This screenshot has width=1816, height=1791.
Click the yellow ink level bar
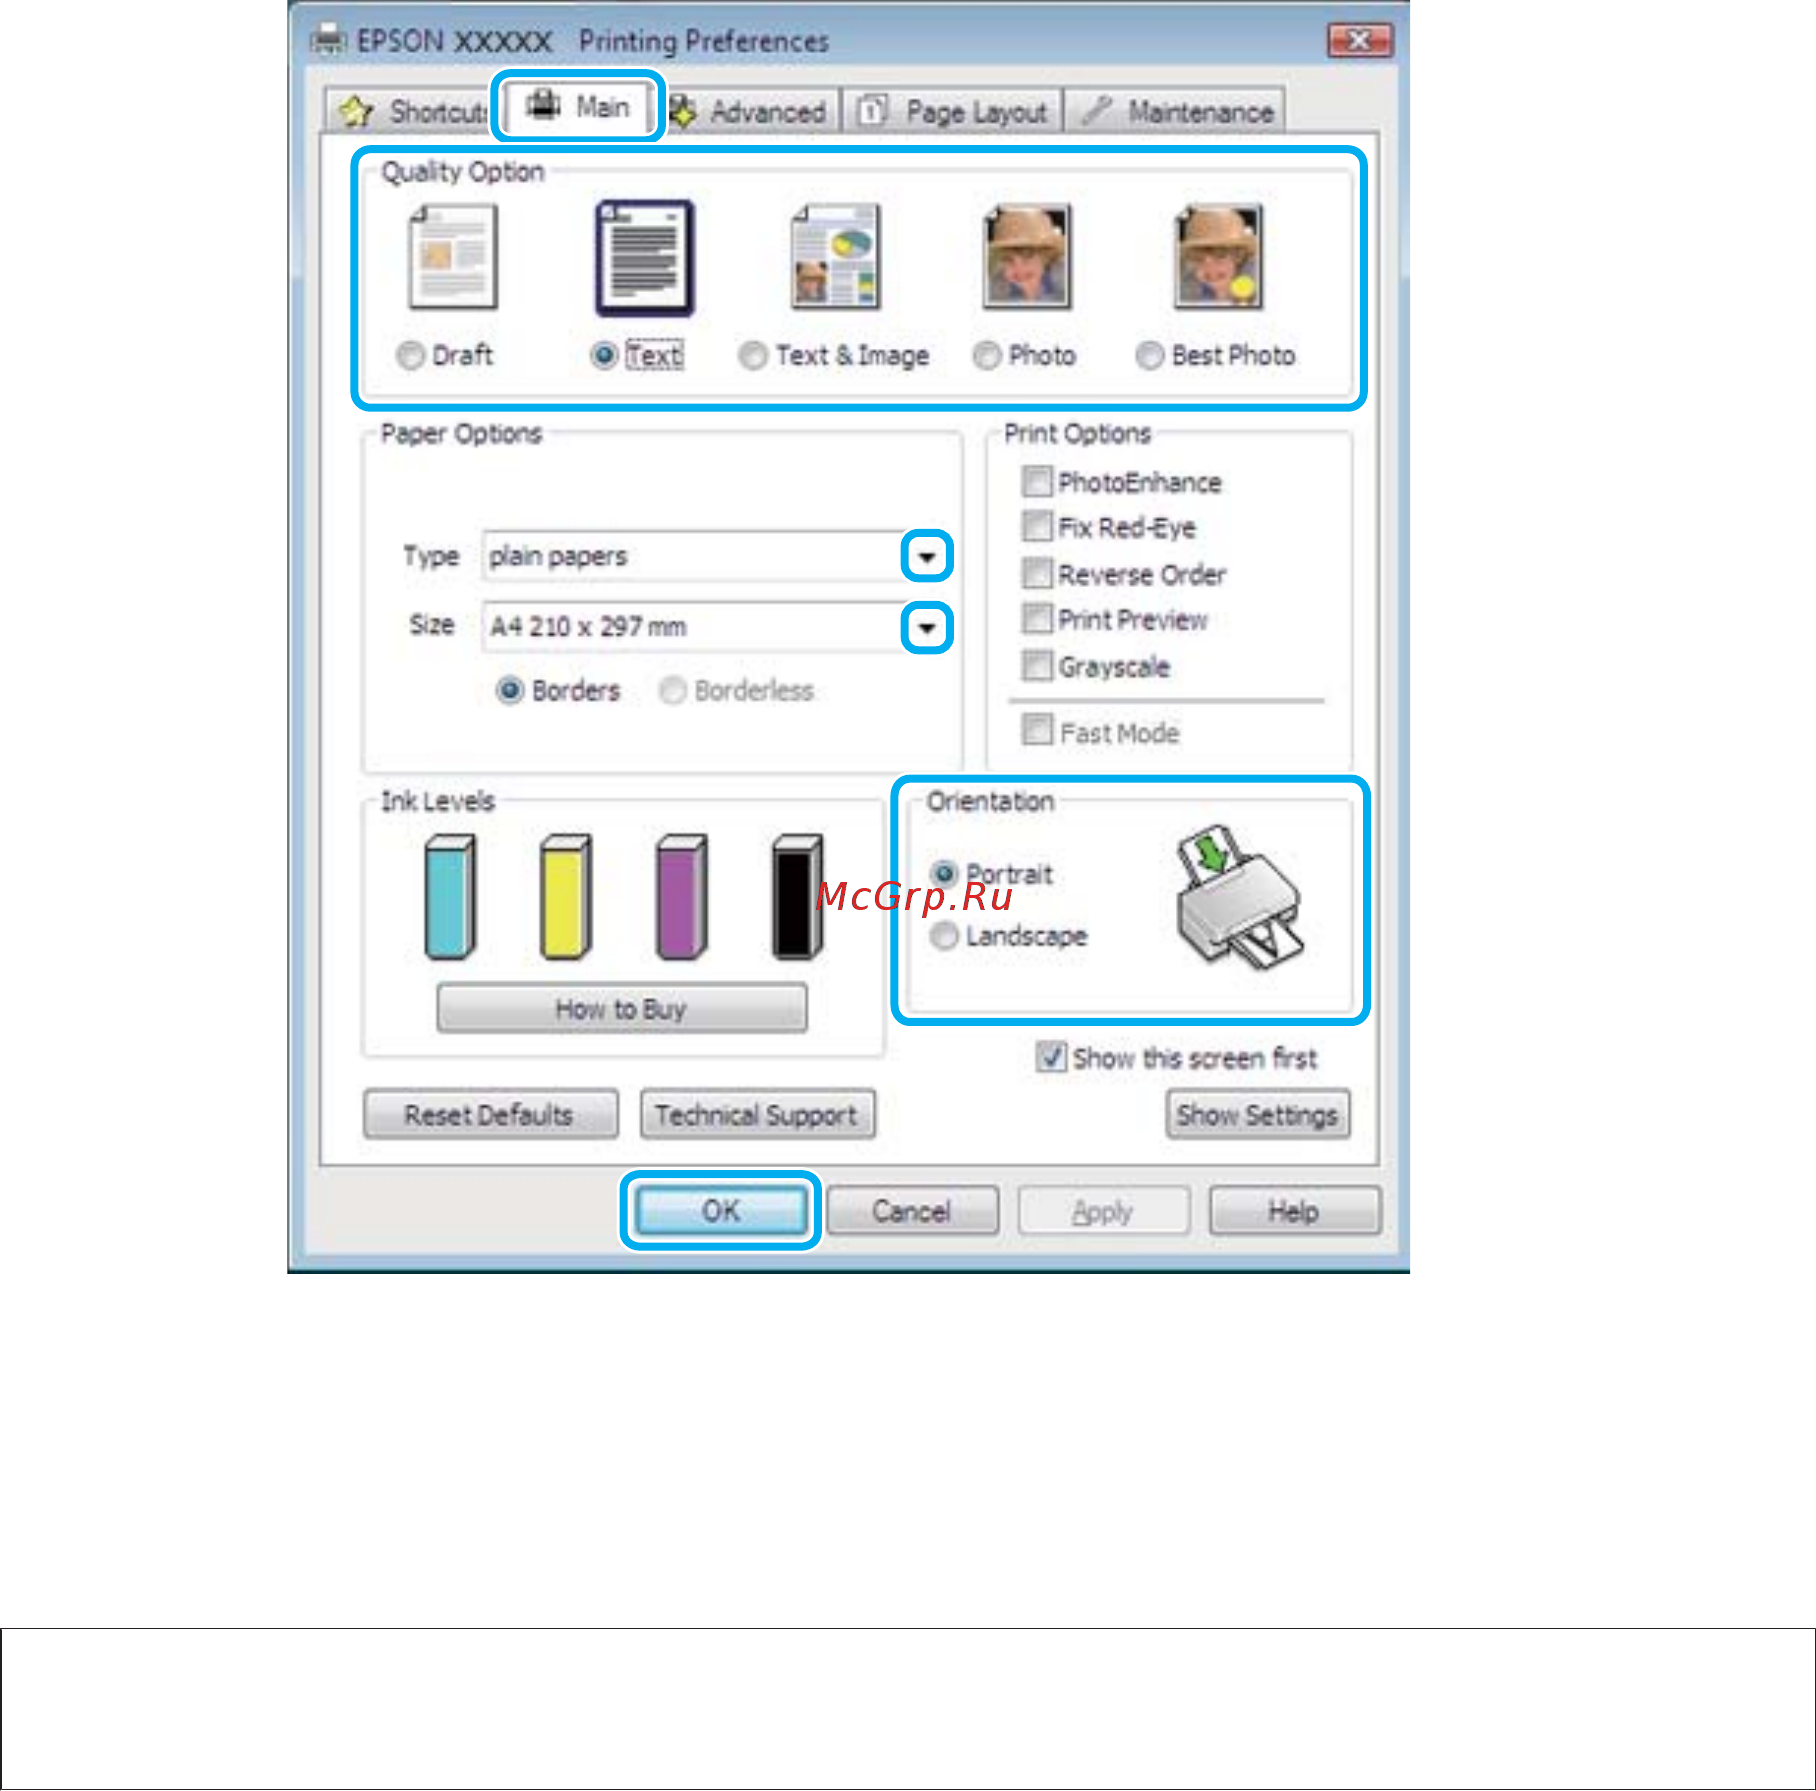[566, 896]
